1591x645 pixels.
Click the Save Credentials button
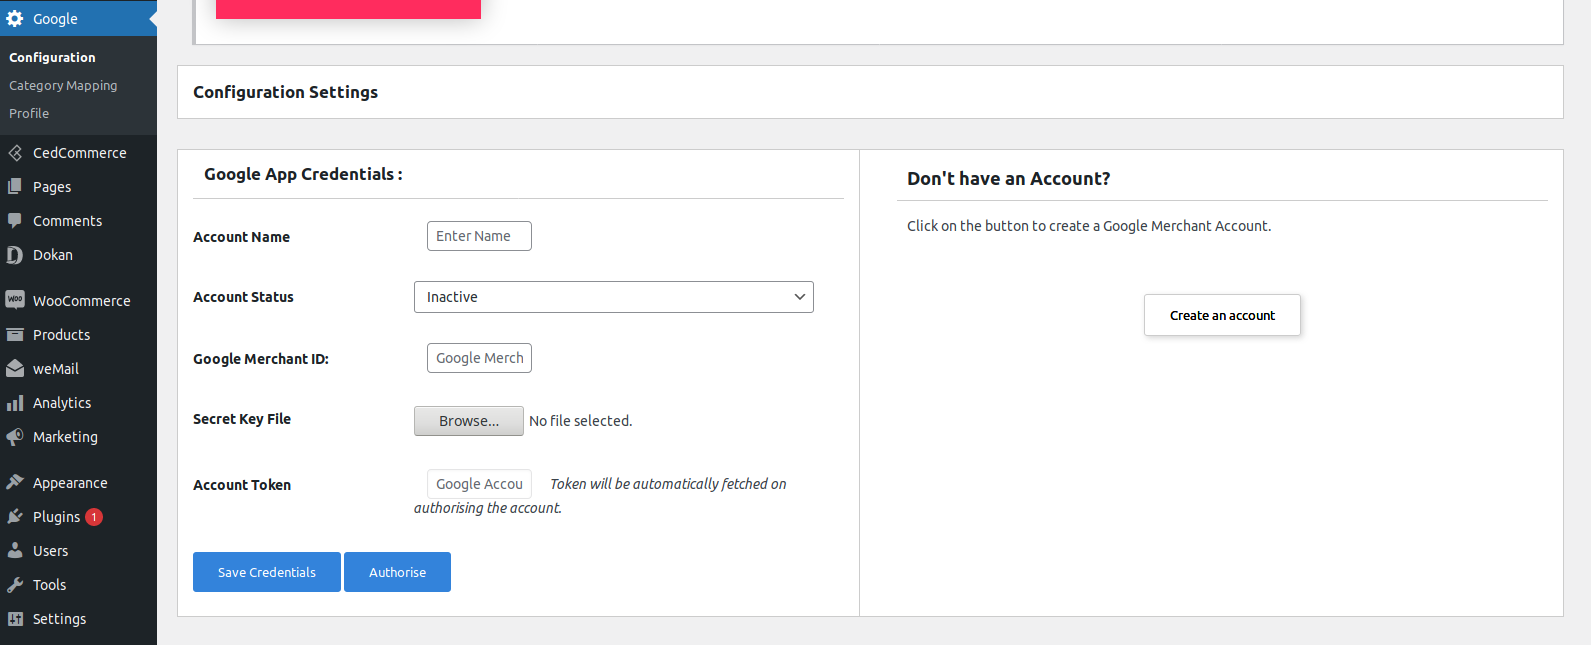267,572
